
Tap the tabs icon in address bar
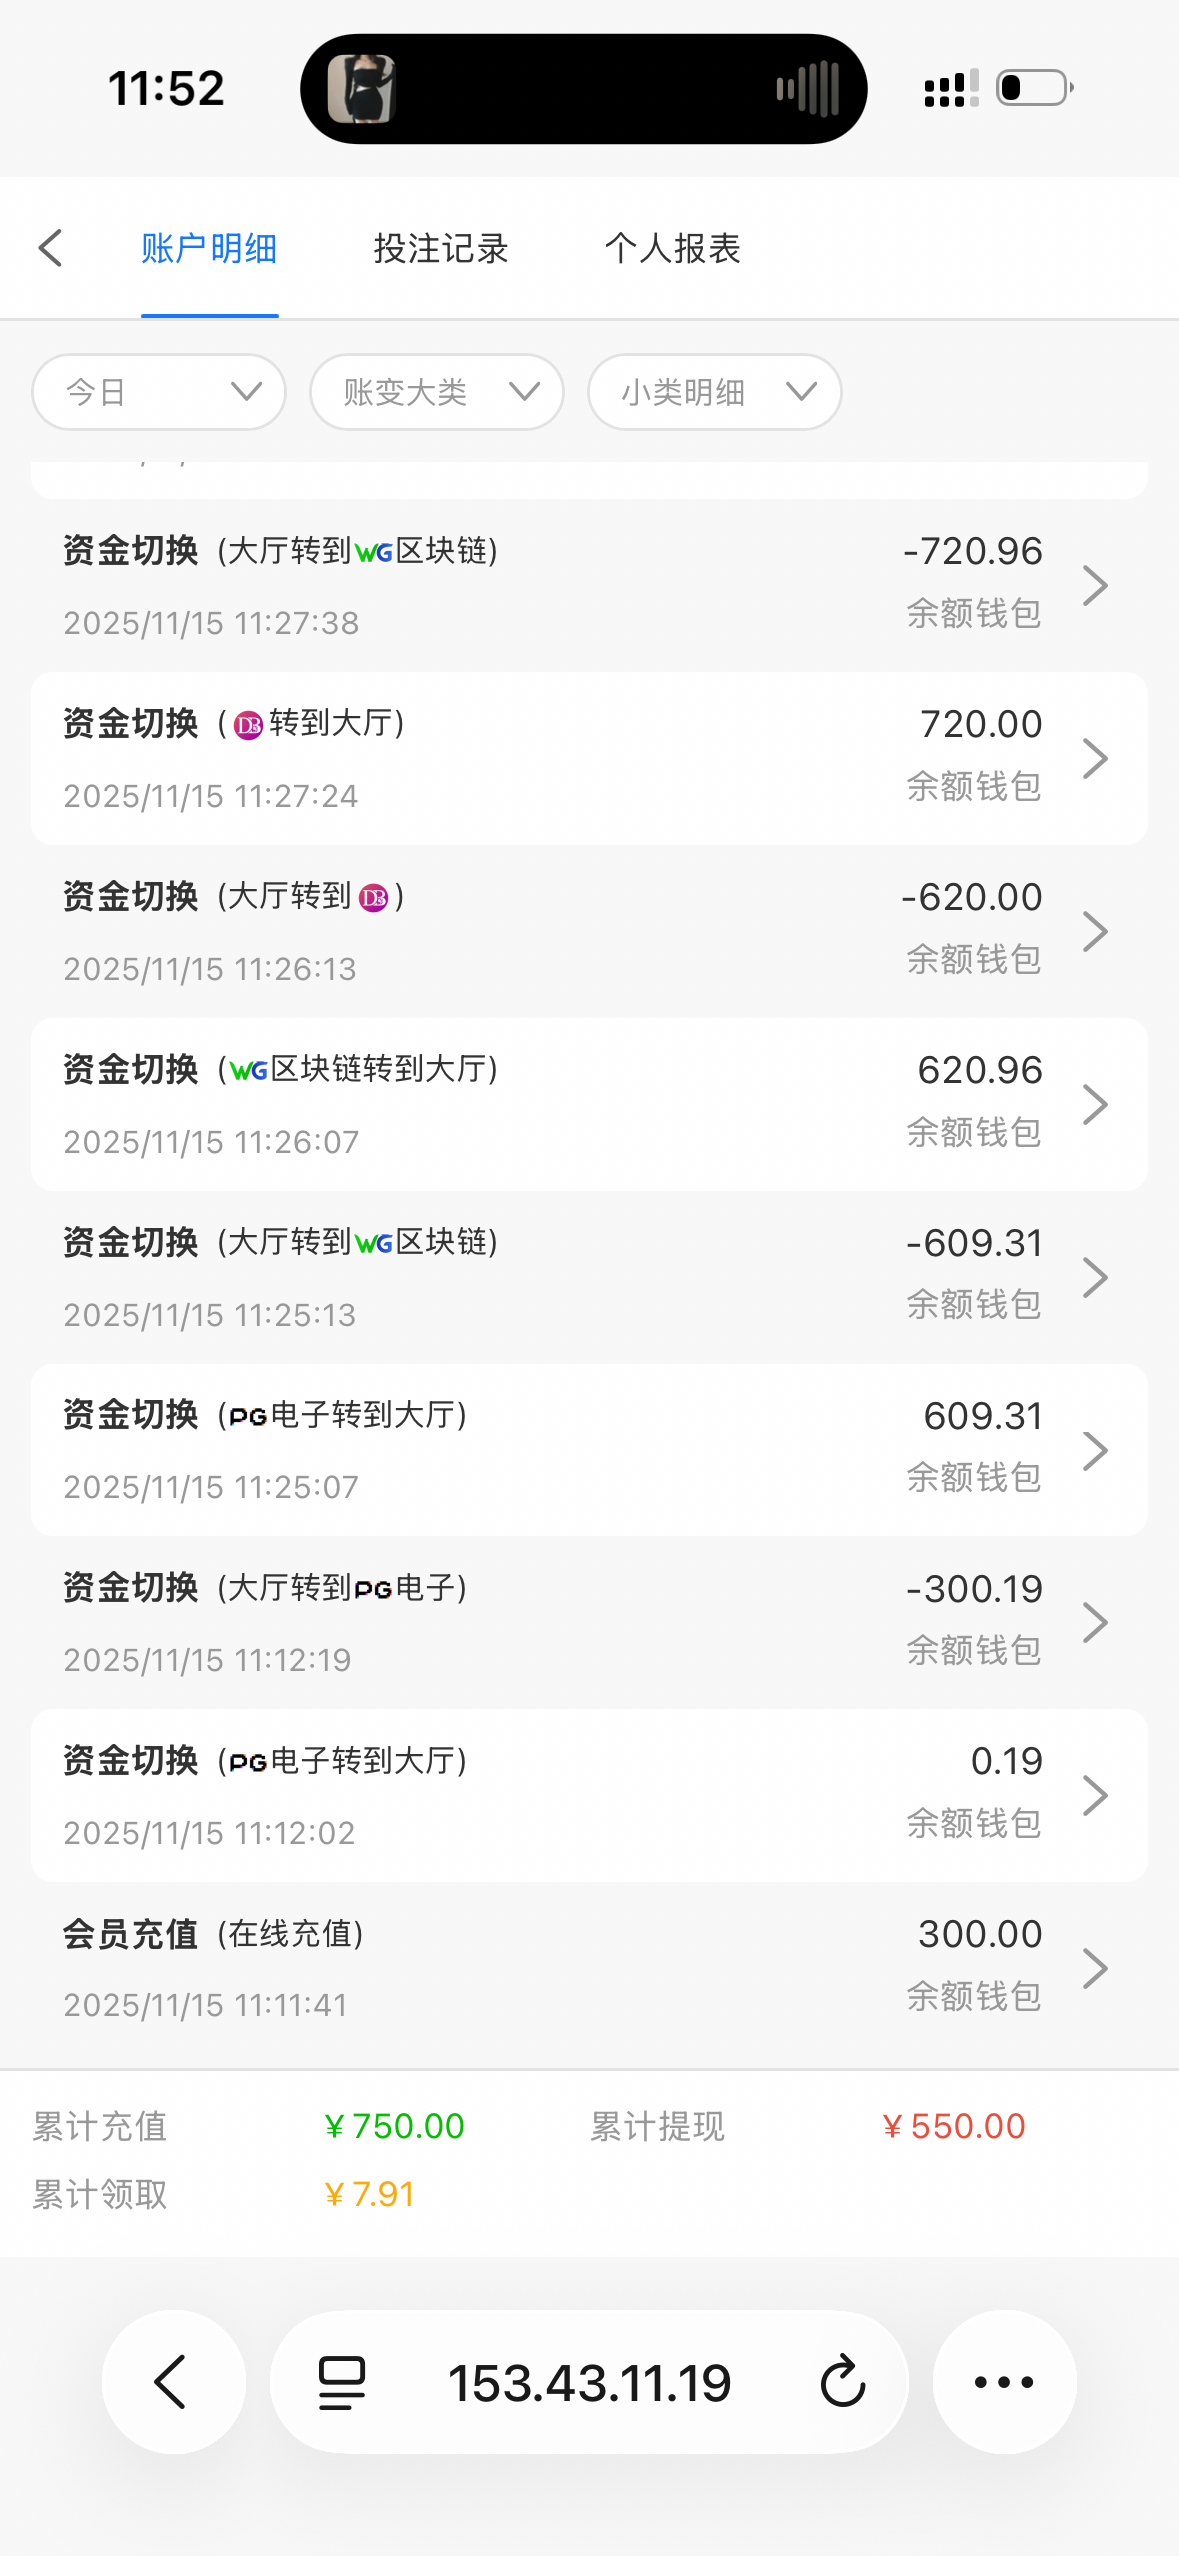tap(341, 2382)
